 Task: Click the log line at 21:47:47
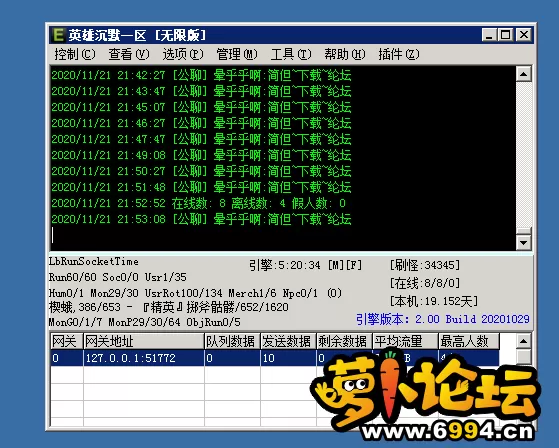coord(201,139)
